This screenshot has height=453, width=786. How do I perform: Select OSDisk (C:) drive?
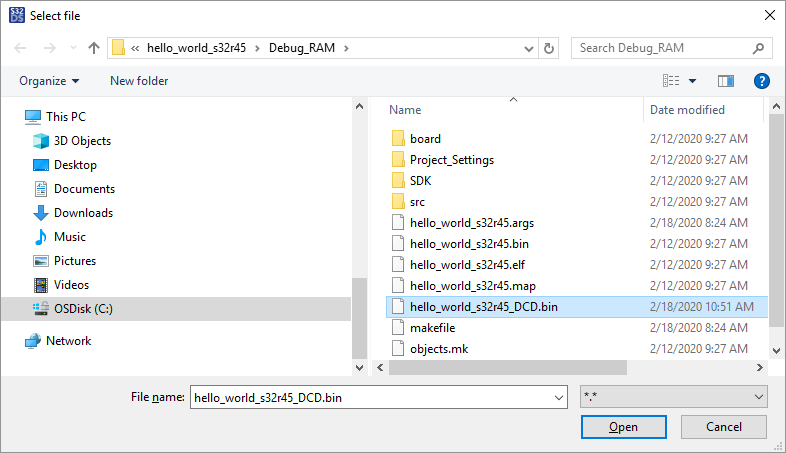pyautogui.click(x=176, y=309)
